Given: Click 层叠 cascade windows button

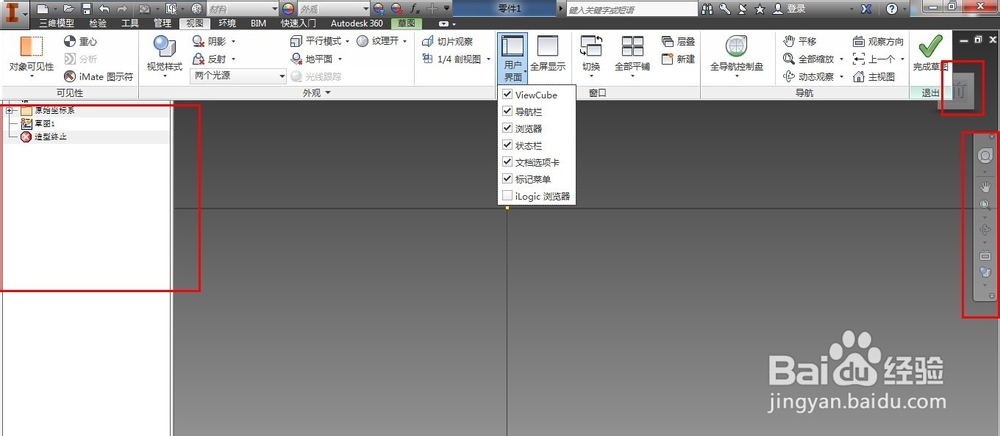Looking at the screenshot, I should point(678,41).
